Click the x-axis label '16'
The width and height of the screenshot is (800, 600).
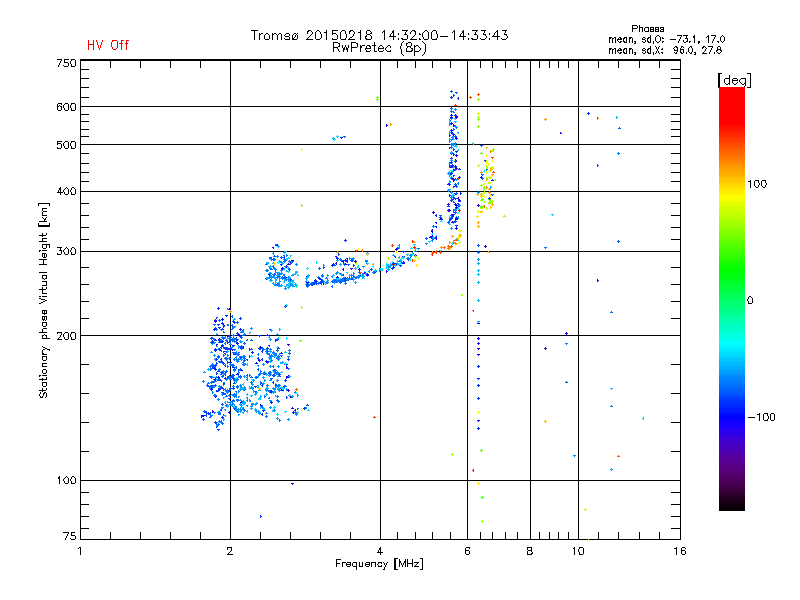tap(680, 551)
